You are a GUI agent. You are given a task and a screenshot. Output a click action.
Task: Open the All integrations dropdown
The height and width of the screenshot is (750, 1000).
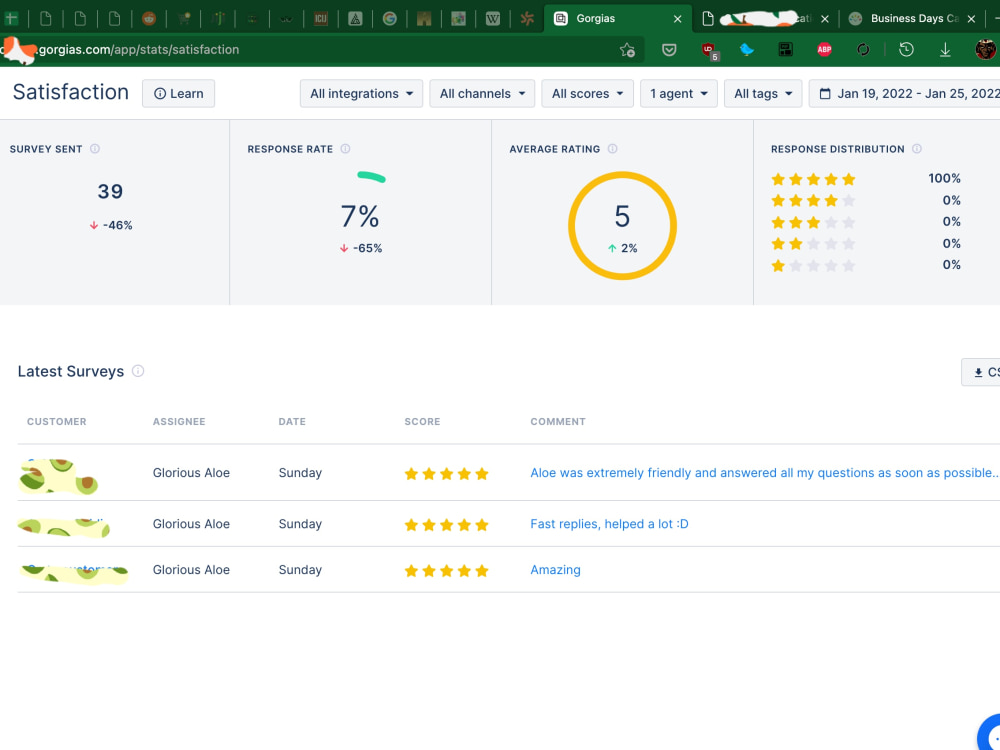(362, 94)
